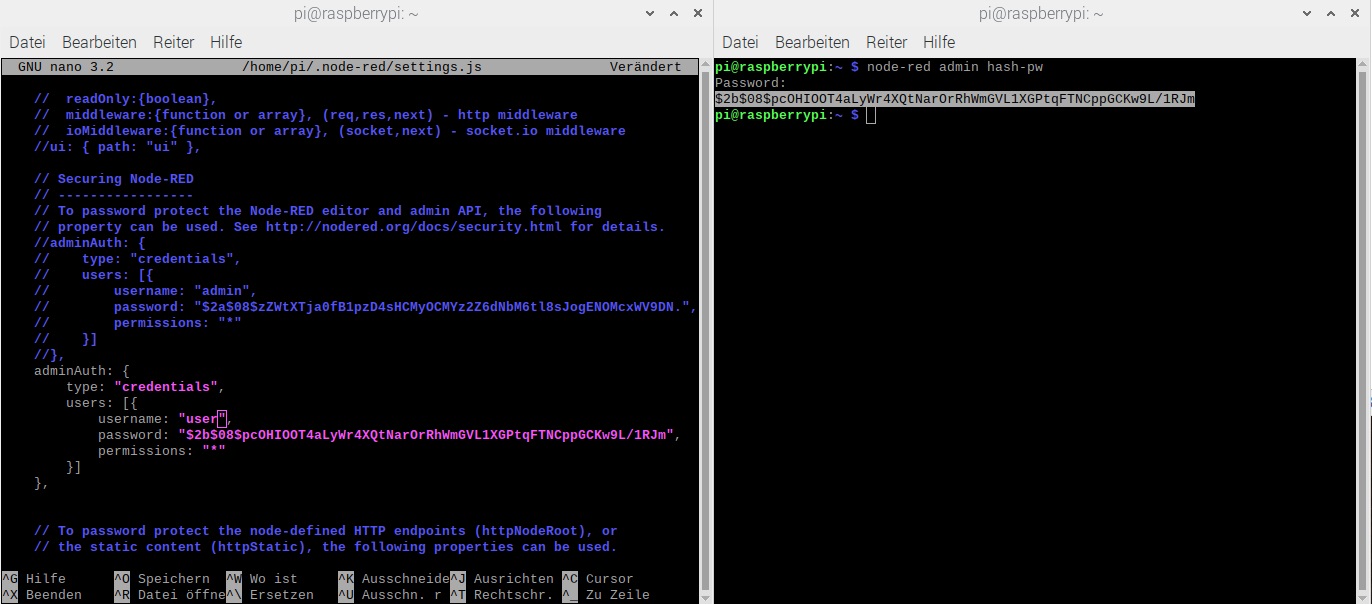This screenshot has width=1372, height=604.
Task: Open Bearbeiten menu in the right terminal
Action: click(812, 42)
